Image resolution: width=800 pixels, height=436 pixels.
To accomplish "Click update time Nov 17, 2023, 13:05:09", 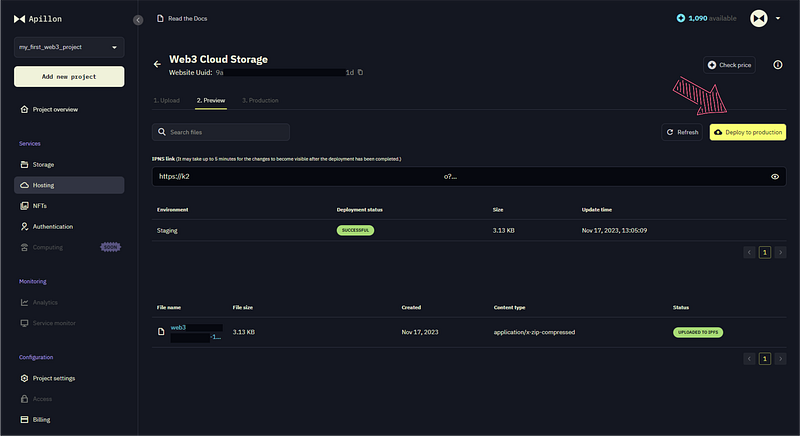I will point(614,230).
